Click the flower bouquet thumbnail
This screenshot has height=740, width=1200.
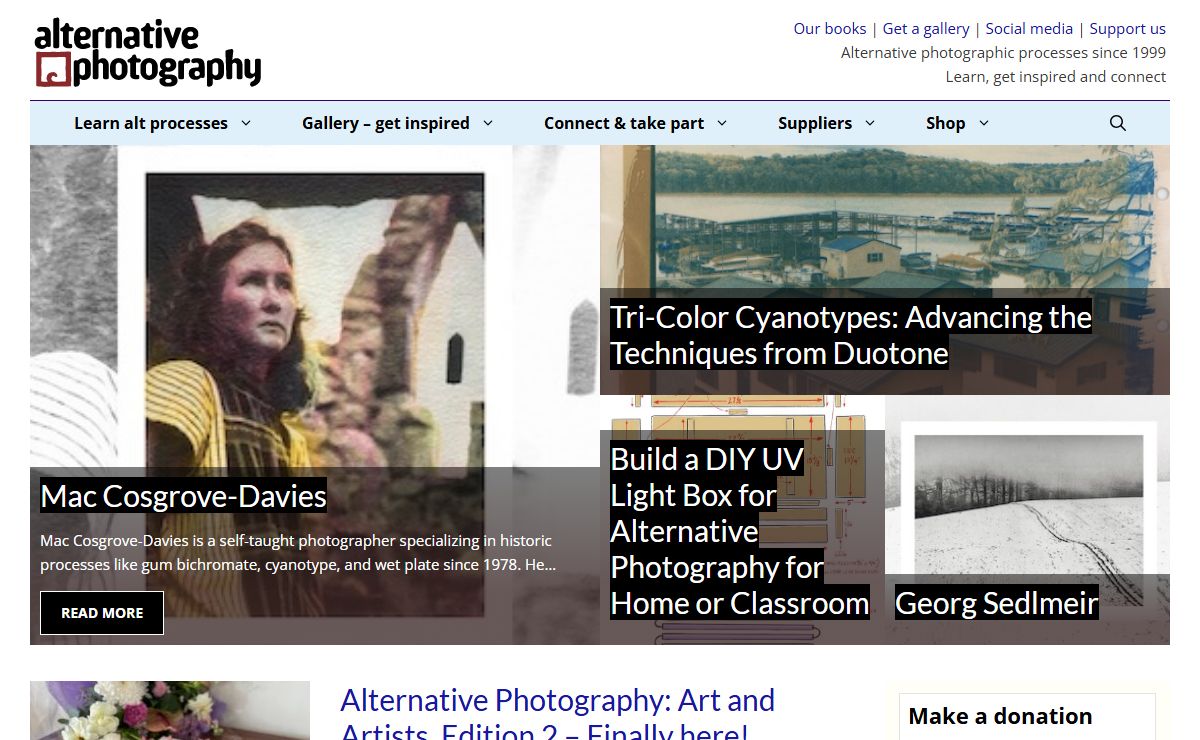[170, 711]
